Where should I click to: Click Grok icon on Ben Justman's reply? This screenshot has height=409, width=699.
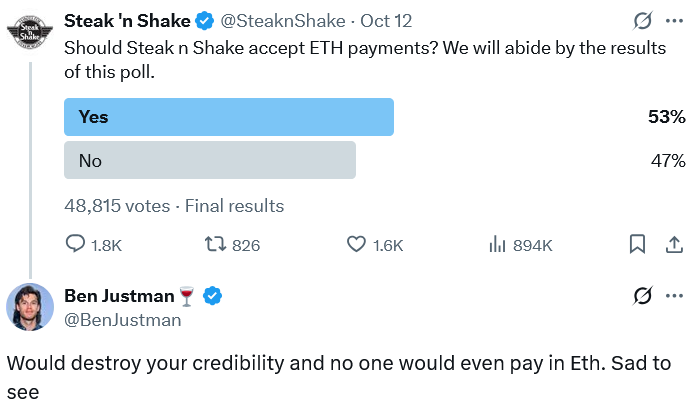[644, 295]
